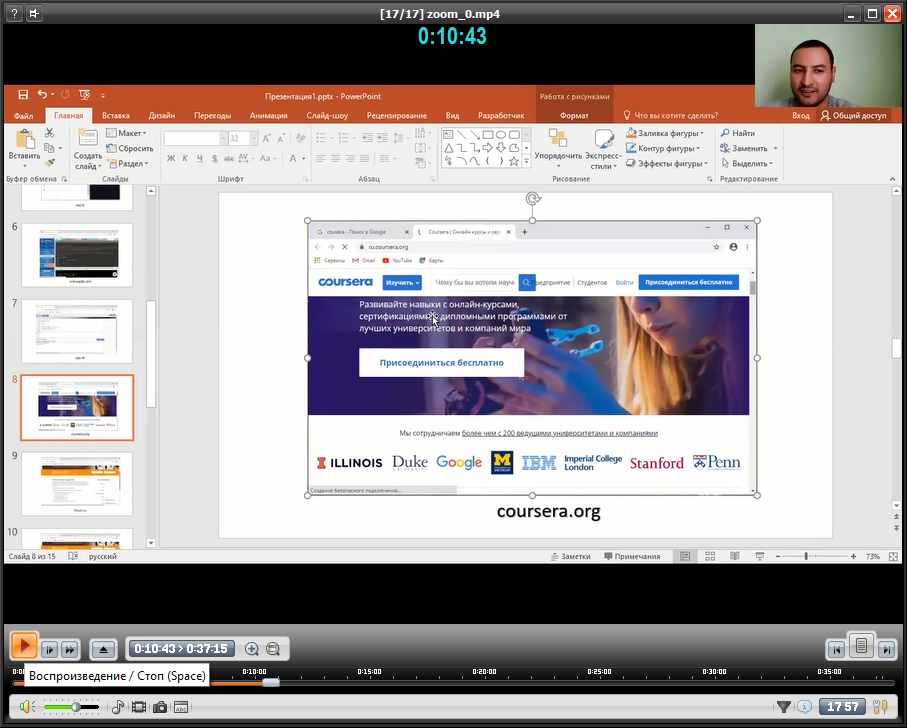The height and width of the screenshot is (728, 907).
Task: Click the magnifier-plus zoom icon in the player
Action: [252, 649]
